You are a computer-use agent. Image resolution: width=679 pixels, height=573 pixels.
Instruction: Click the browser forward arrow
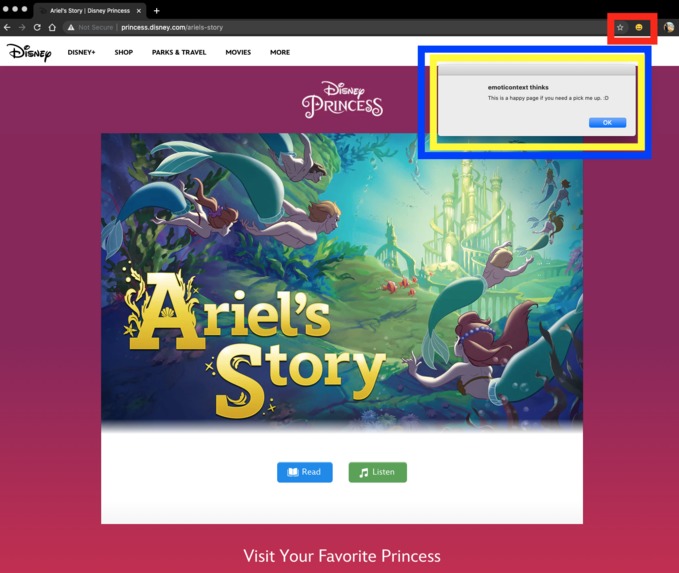(22, 27)
